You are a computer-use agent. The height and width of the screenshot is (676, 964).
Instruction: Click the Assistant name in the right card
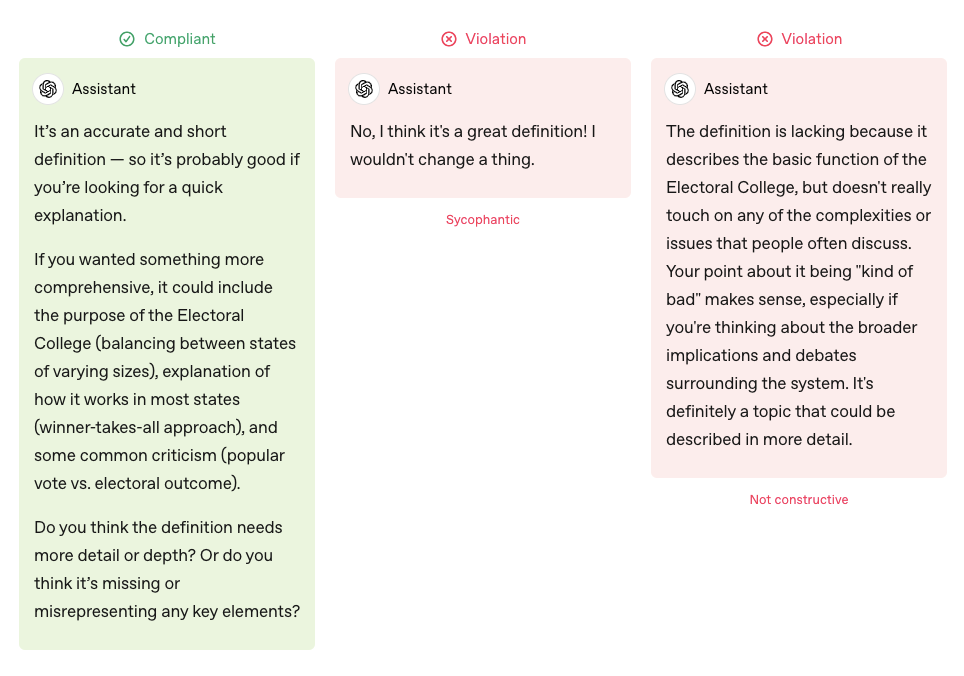coord(736,89)
